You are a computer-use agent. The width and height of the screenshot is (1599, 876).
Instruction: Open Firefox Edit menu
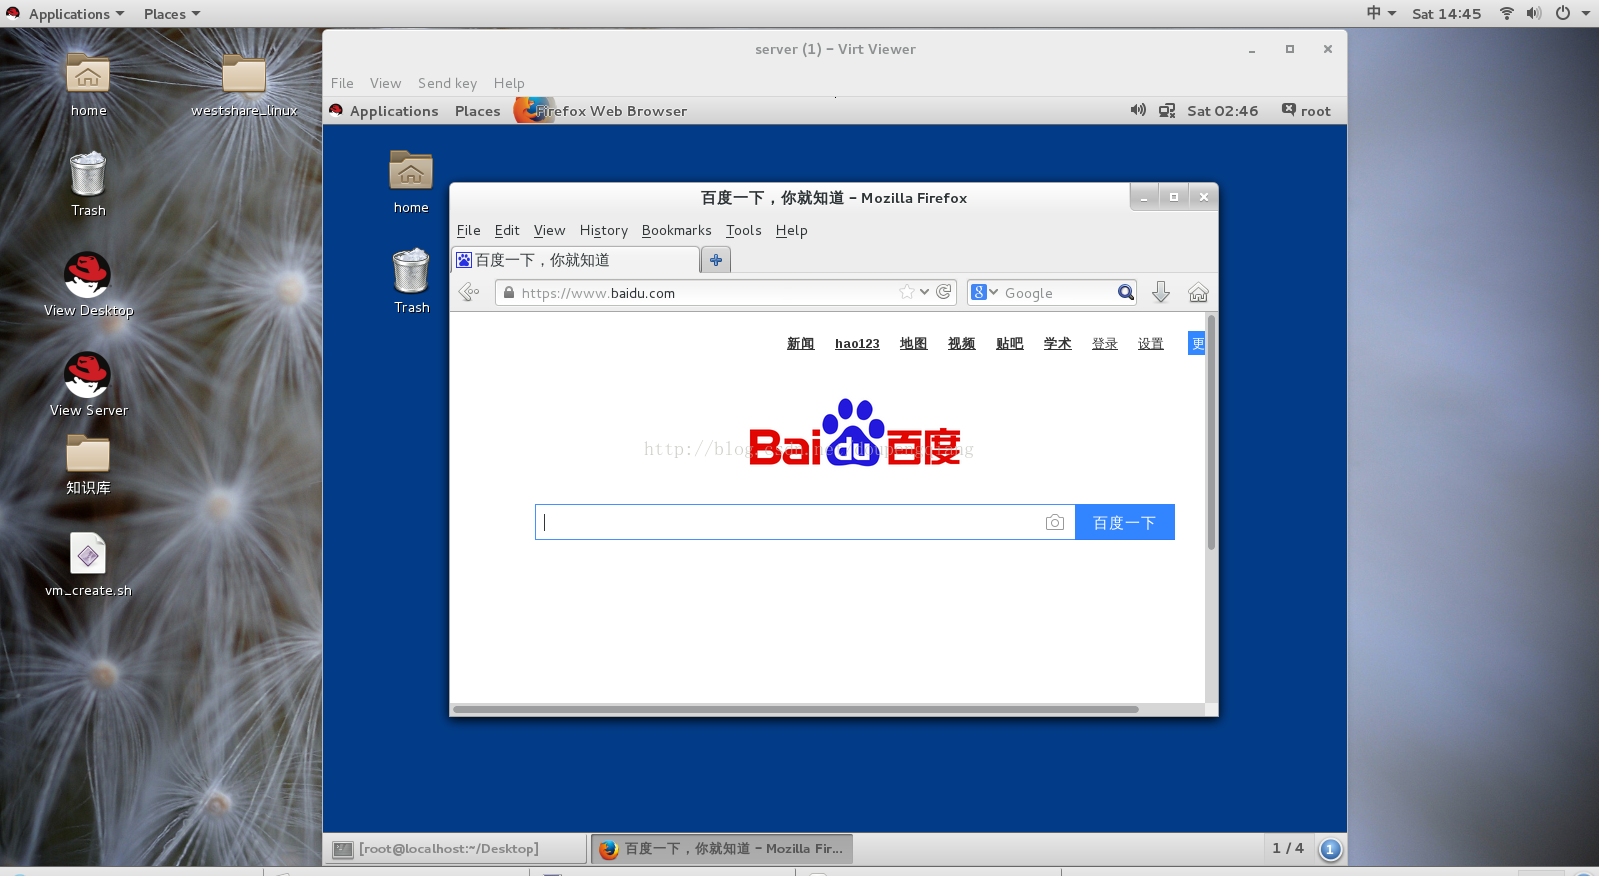tap(507, 230)
